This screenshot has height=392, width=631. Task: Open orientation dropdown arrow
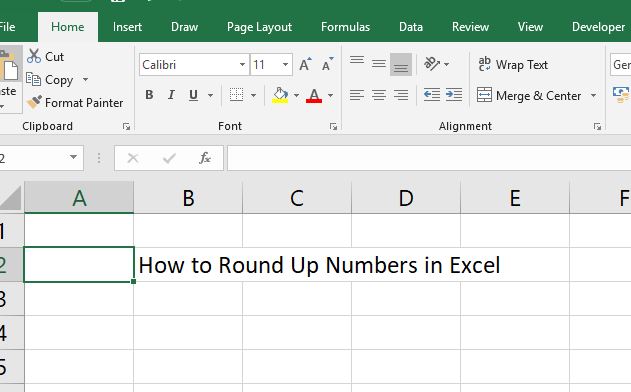point(446,64)
